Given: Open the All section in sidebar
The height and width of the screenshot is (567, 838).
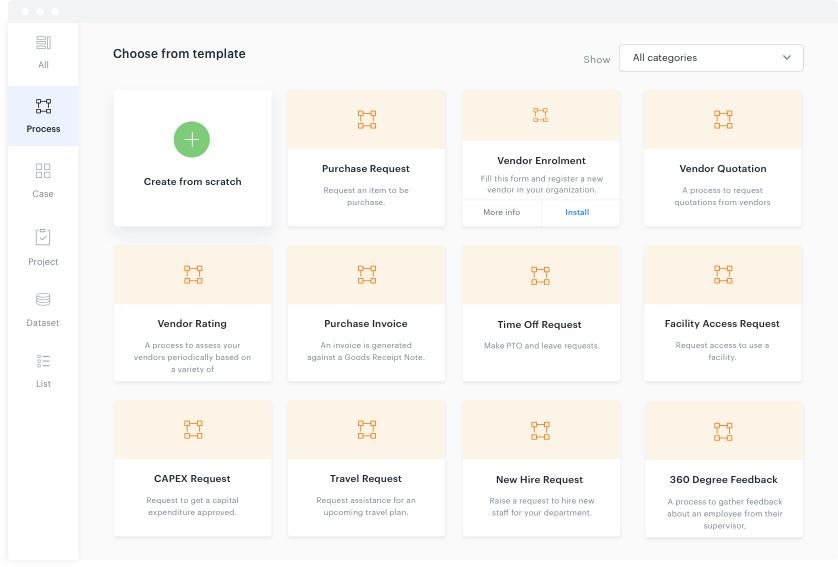Looking at the screenshot, I should [43, 52].
